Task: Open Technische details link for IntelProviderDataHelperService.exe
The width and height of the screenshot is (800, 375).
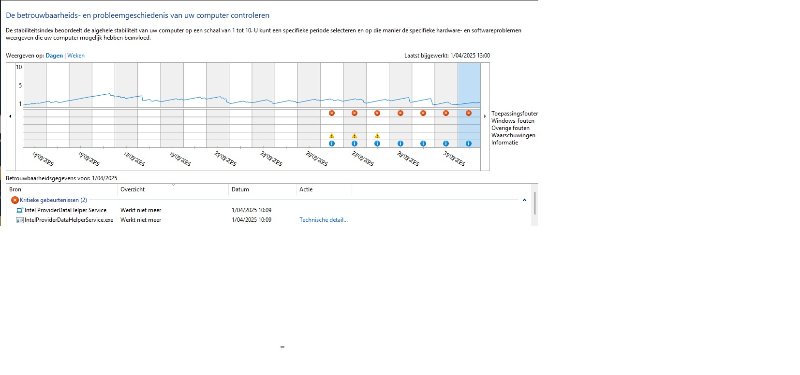Action: pyautogui.click(x=323, y=220)
